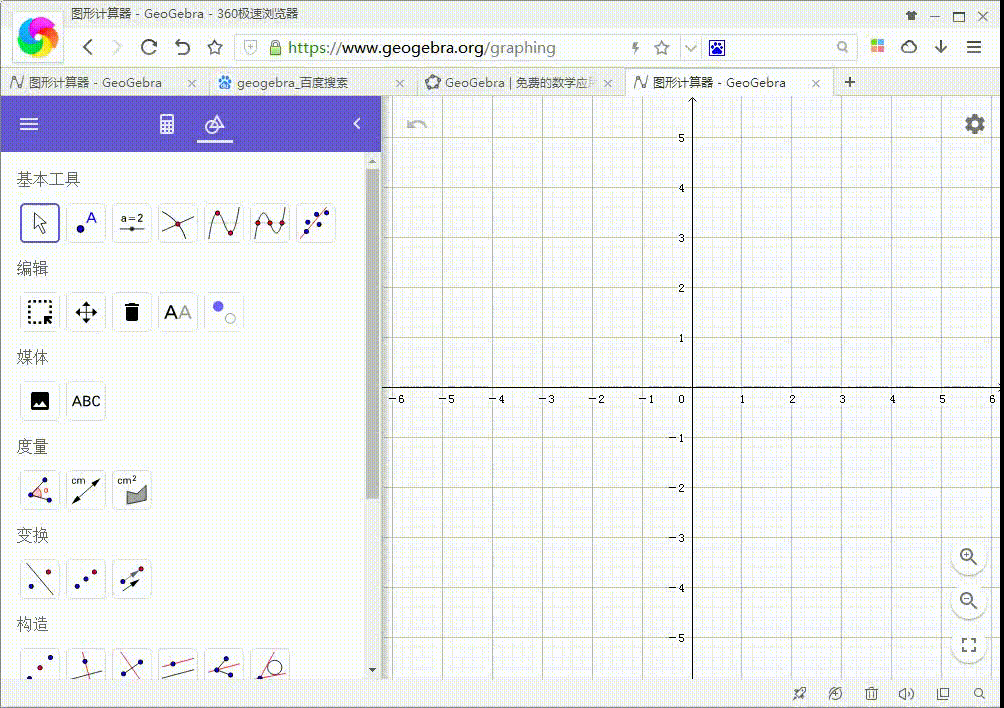Image resolution: width=1004 pixels, height=708 pixels.
Task: Select the Move Graphics View tool
Action: [86, 312]
